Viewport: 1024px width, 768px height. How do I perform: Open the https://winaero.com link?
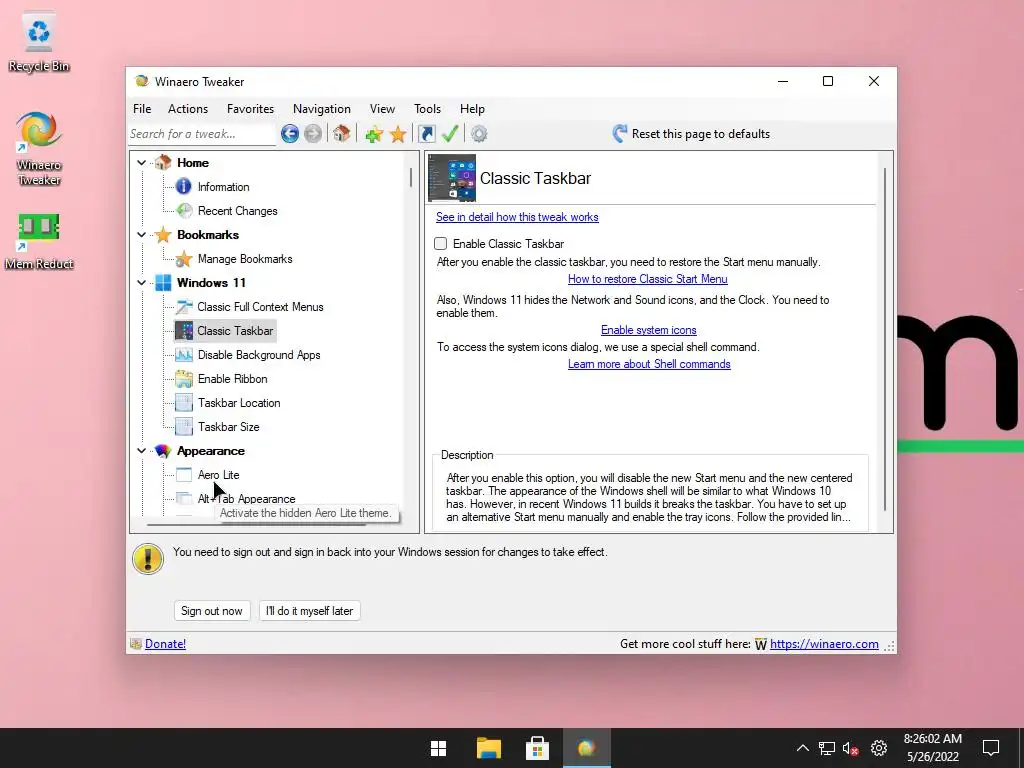tap(824, 644)
